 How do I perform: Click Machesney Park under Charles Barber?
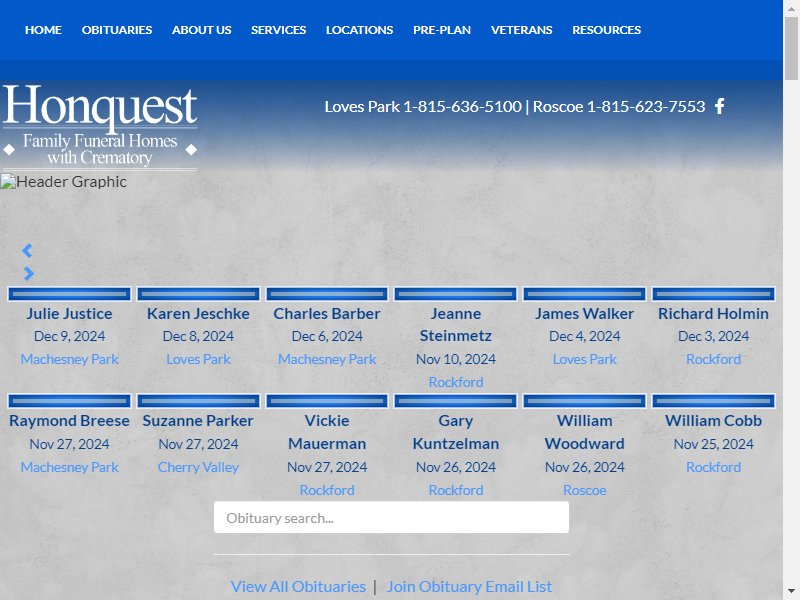(327, 359)
